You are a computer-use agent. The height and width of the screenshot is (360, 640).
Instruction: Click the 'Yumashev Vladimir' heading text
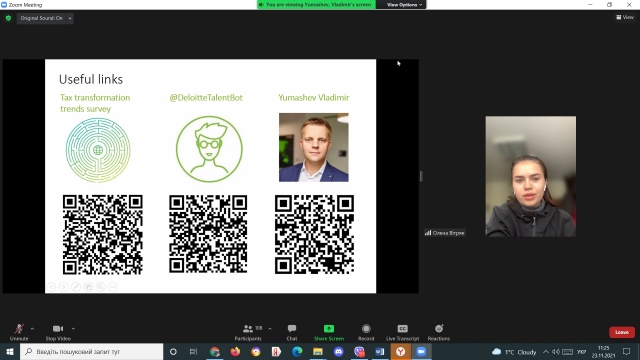314,98
